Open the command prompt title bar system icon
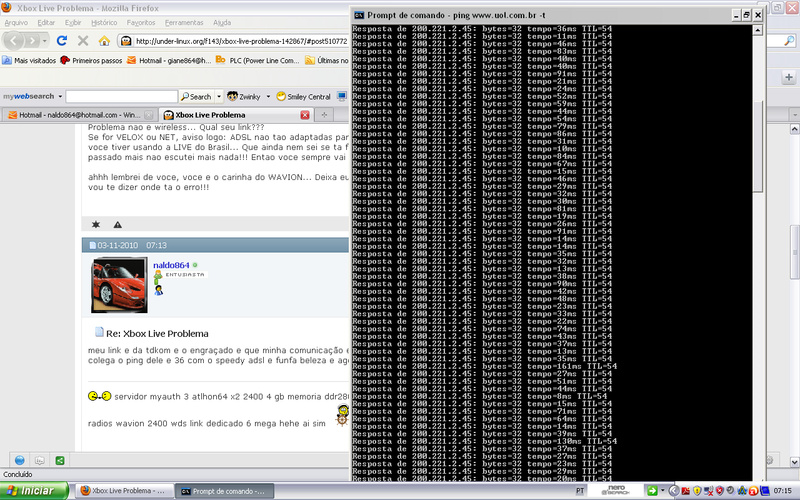Screen dimensions: 800x500 coord(359,15)
